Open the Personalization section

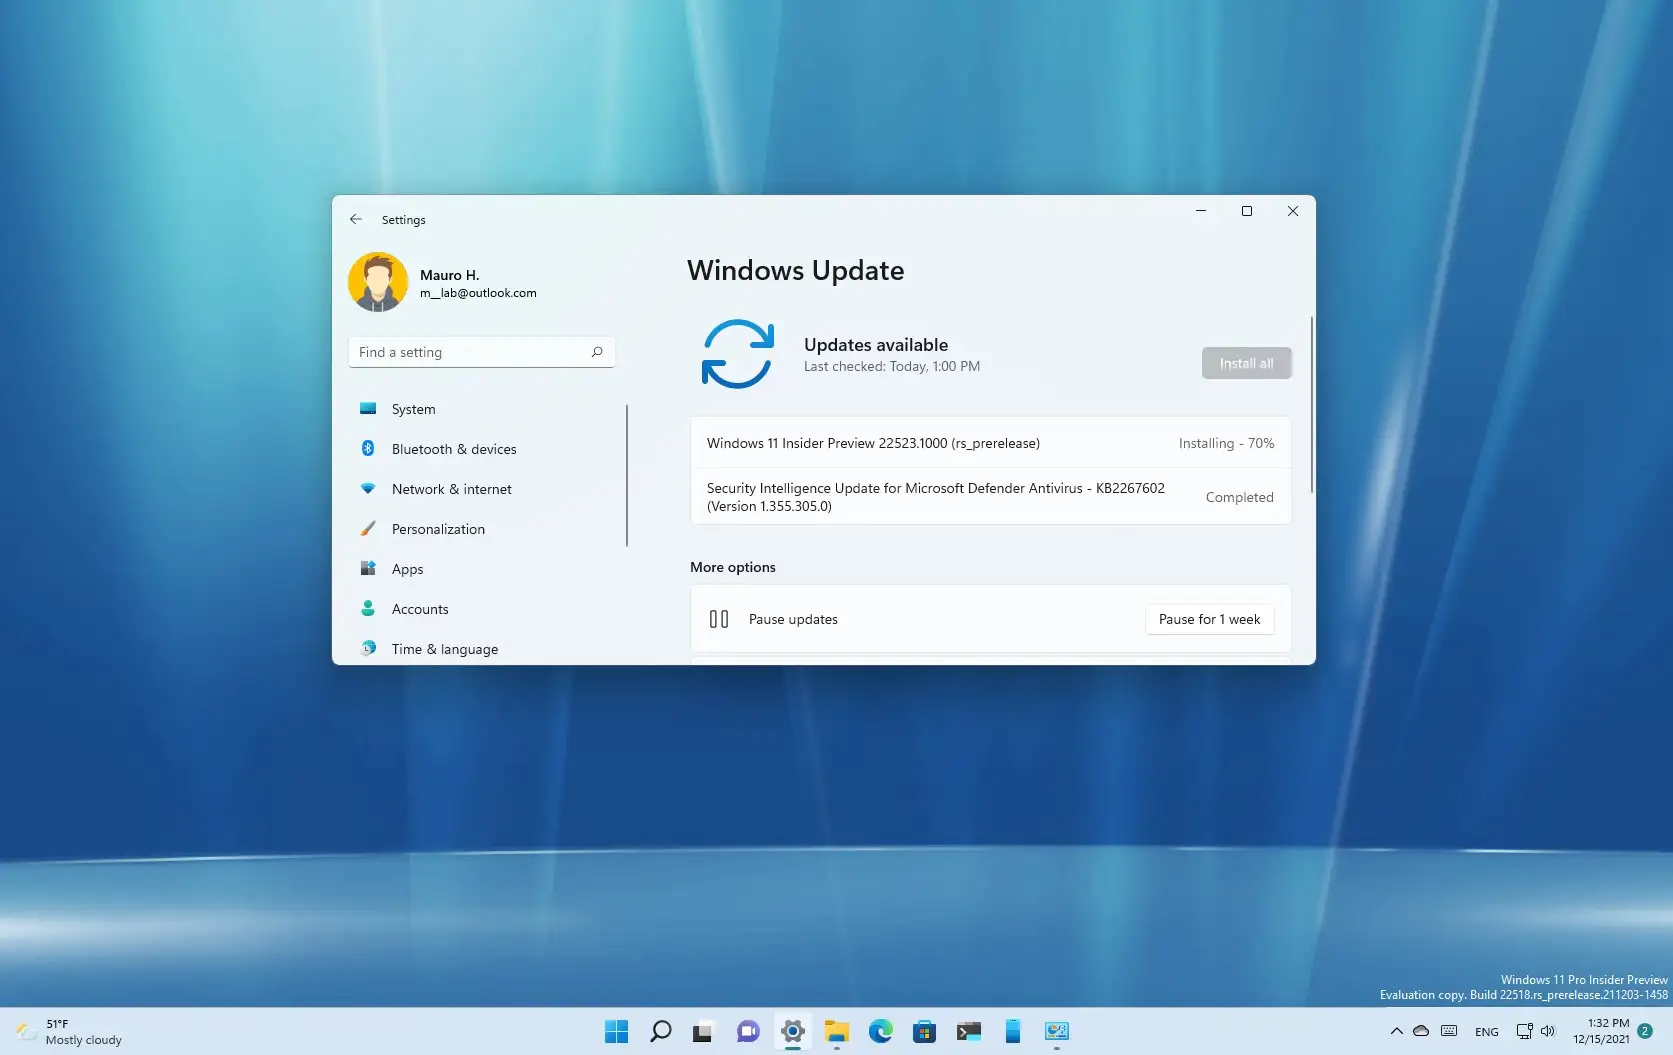[437, 529]
